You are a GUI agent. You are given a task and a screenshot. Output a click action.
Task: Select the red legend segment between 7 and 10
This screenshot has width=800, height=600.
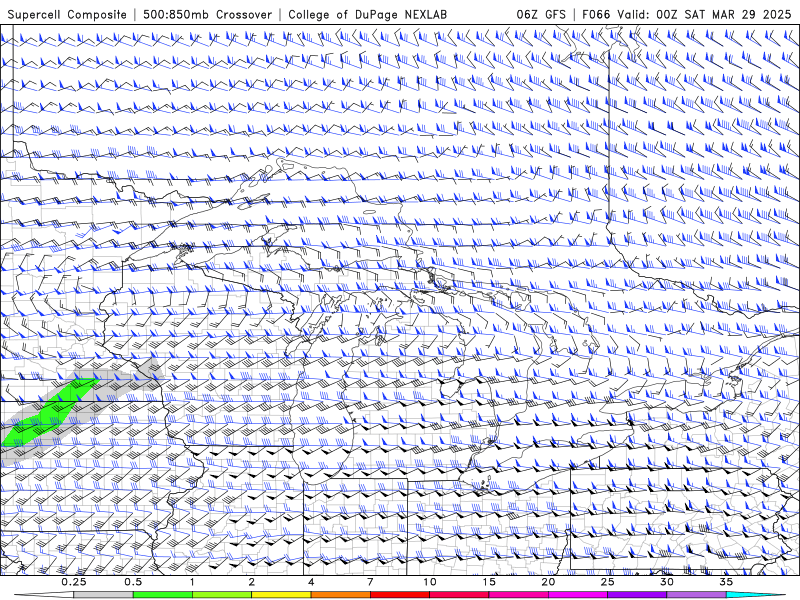click(400, 595)
